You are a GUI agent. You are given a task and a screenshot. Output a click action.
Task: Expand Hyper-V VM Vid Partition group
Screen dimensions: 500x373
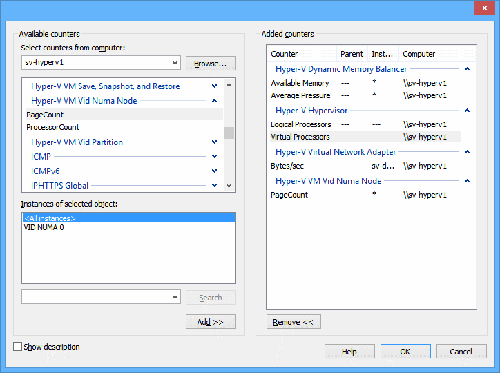[x=214, y=142]
